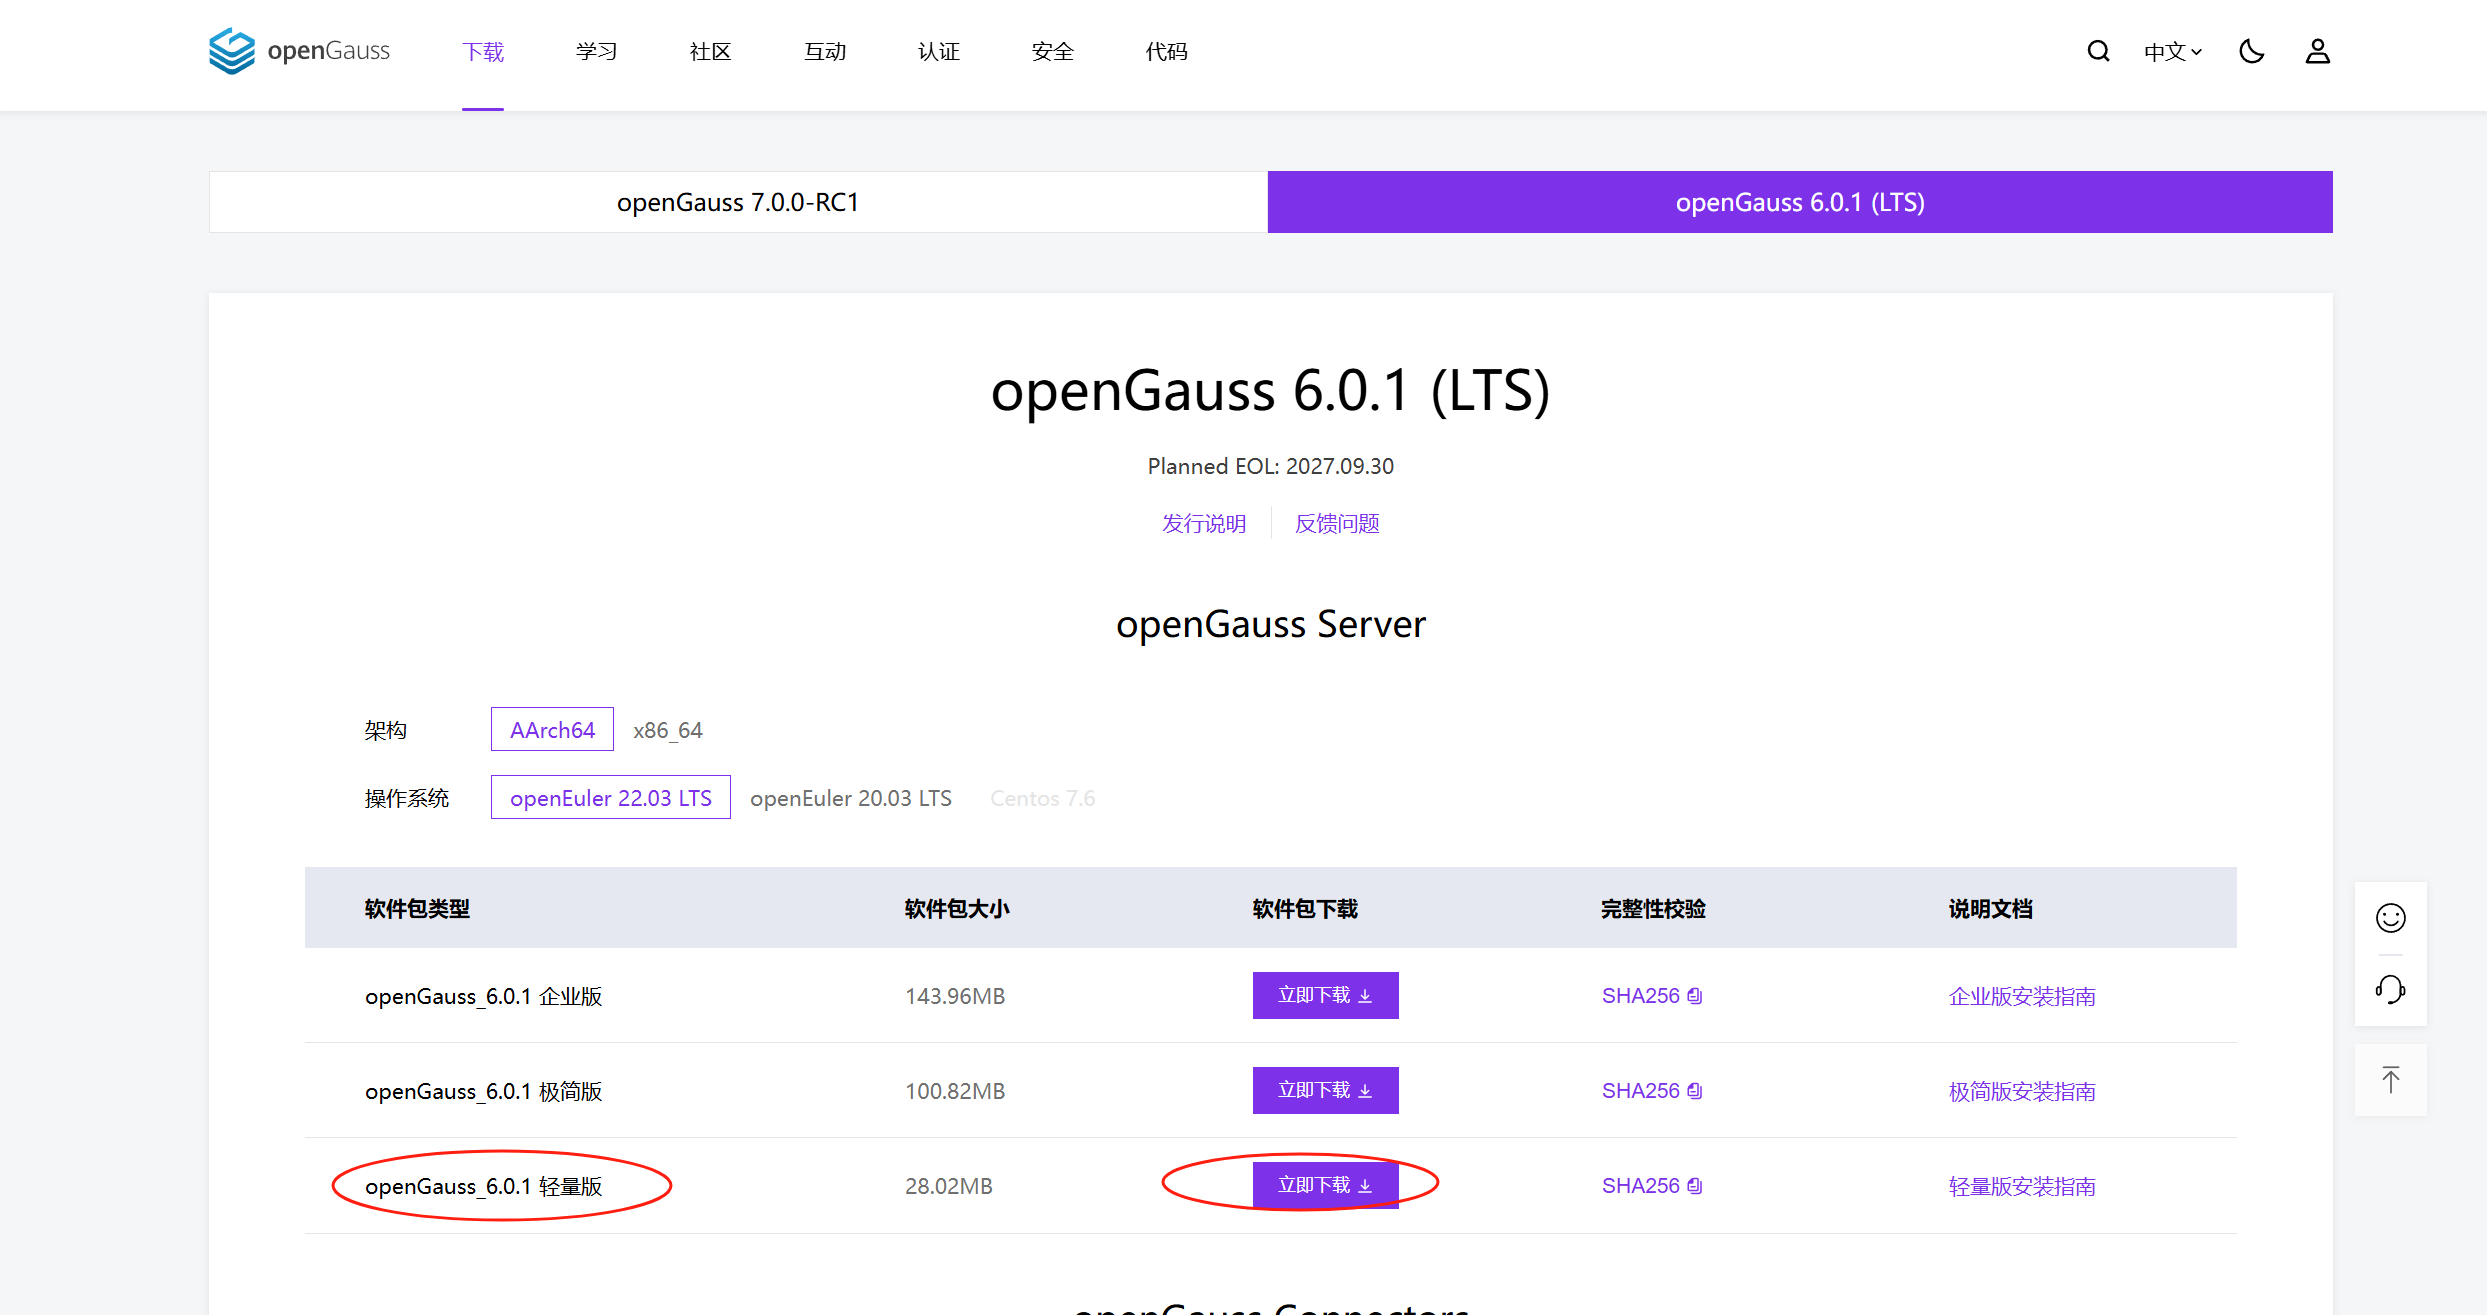The image size is (2487, 1315).
Task: Open feedback via smiley icon
Action: tap(2390, 917)
